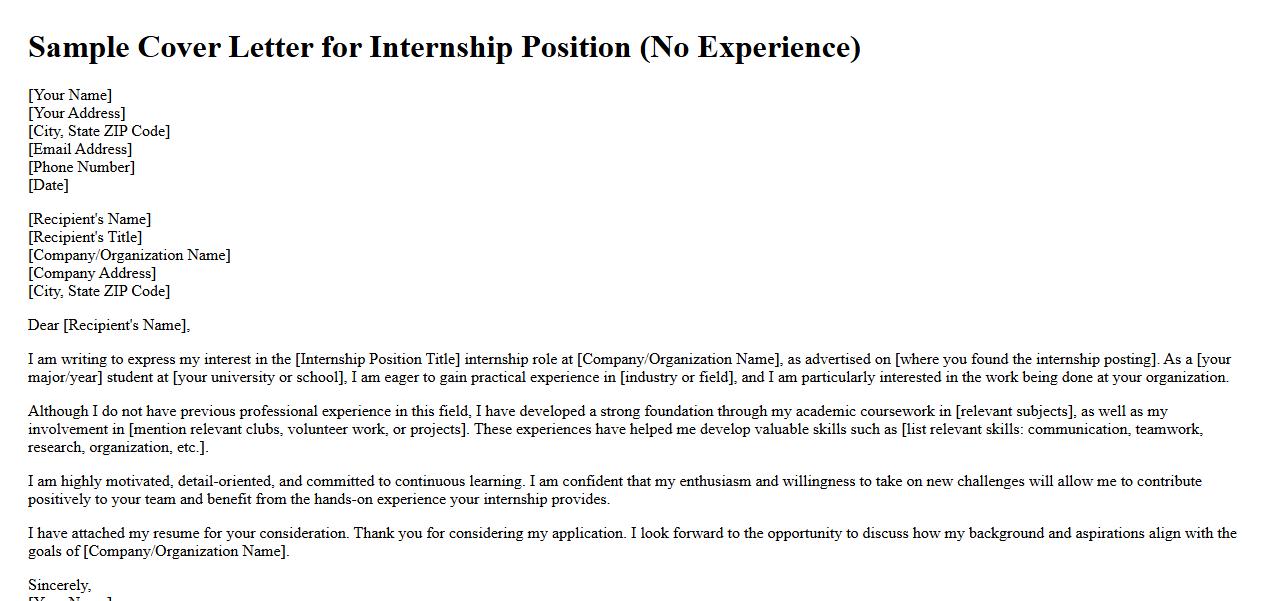
Task: Click the [Your Address] placeholder line
Action: pos(77,113)
